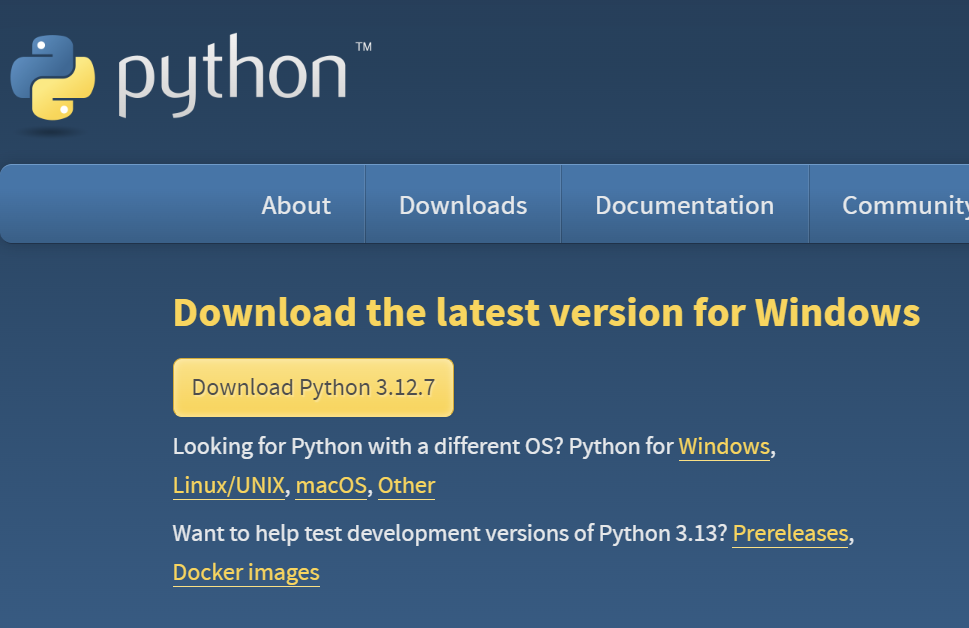The height and width of the screenshot is (628, 969).
Task: Open the Downloads menu
Action: 463,205
